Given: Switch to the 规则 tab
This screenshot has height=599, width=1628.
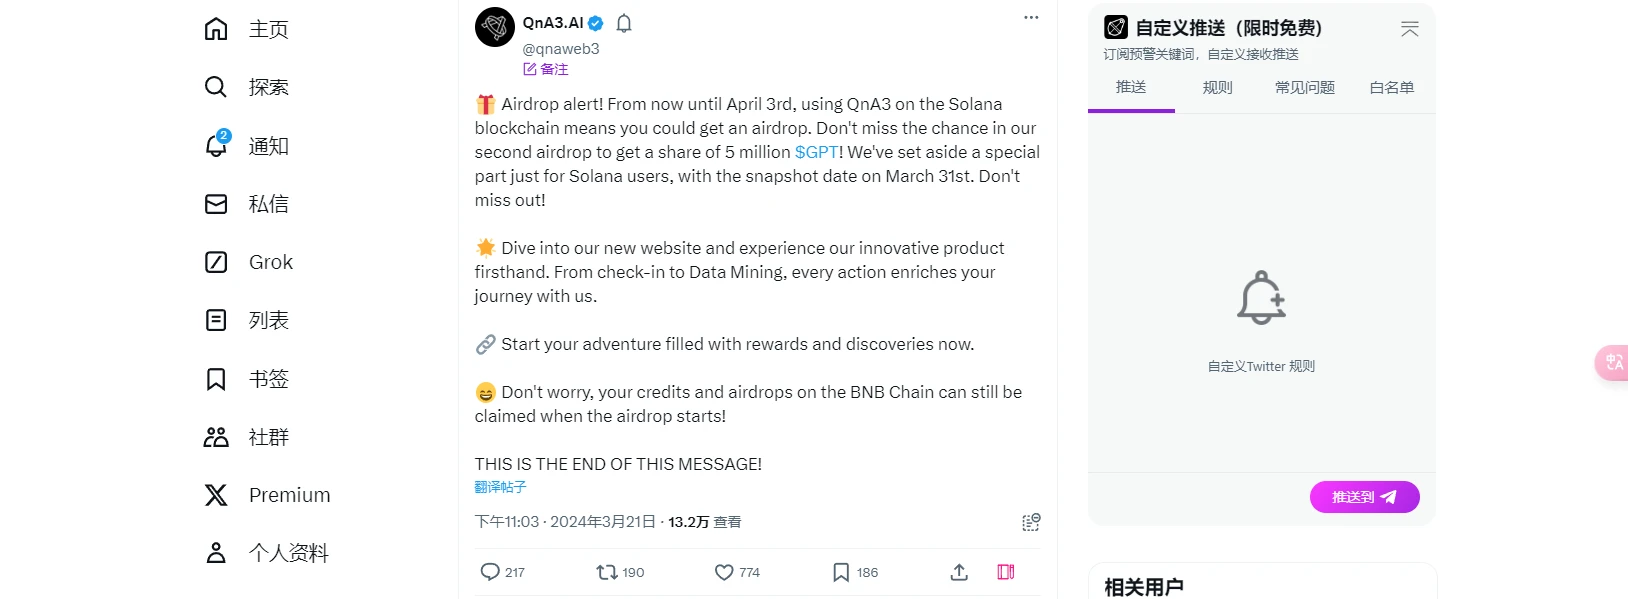Looking at the screenshot, I should [1217, 88].
